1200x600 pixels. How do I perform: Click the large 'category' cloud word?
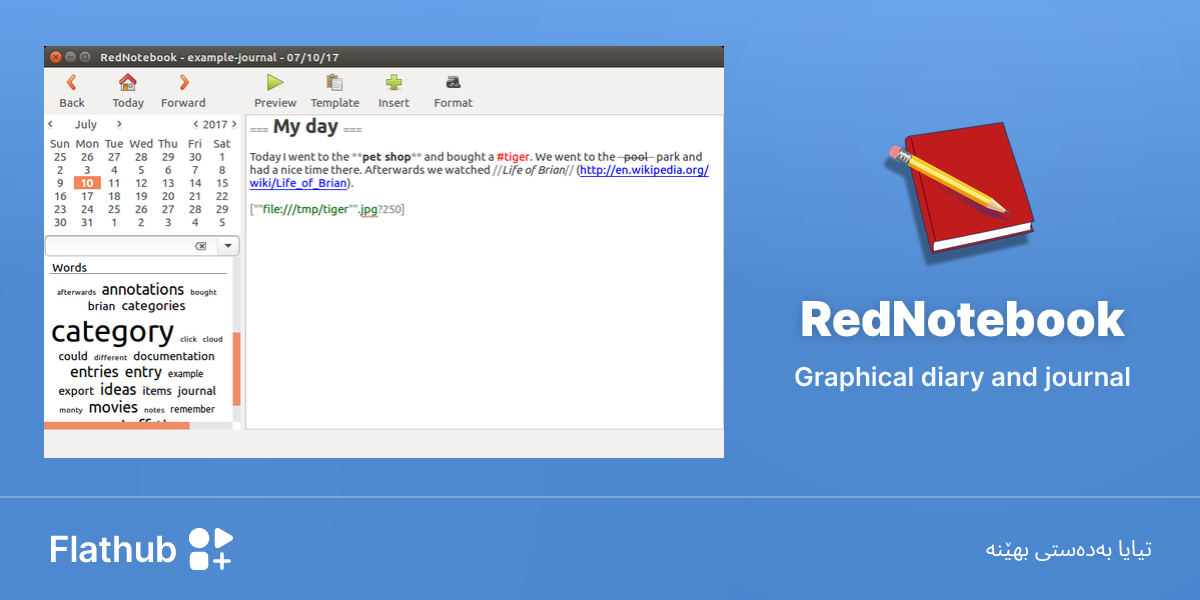point(113,332)
